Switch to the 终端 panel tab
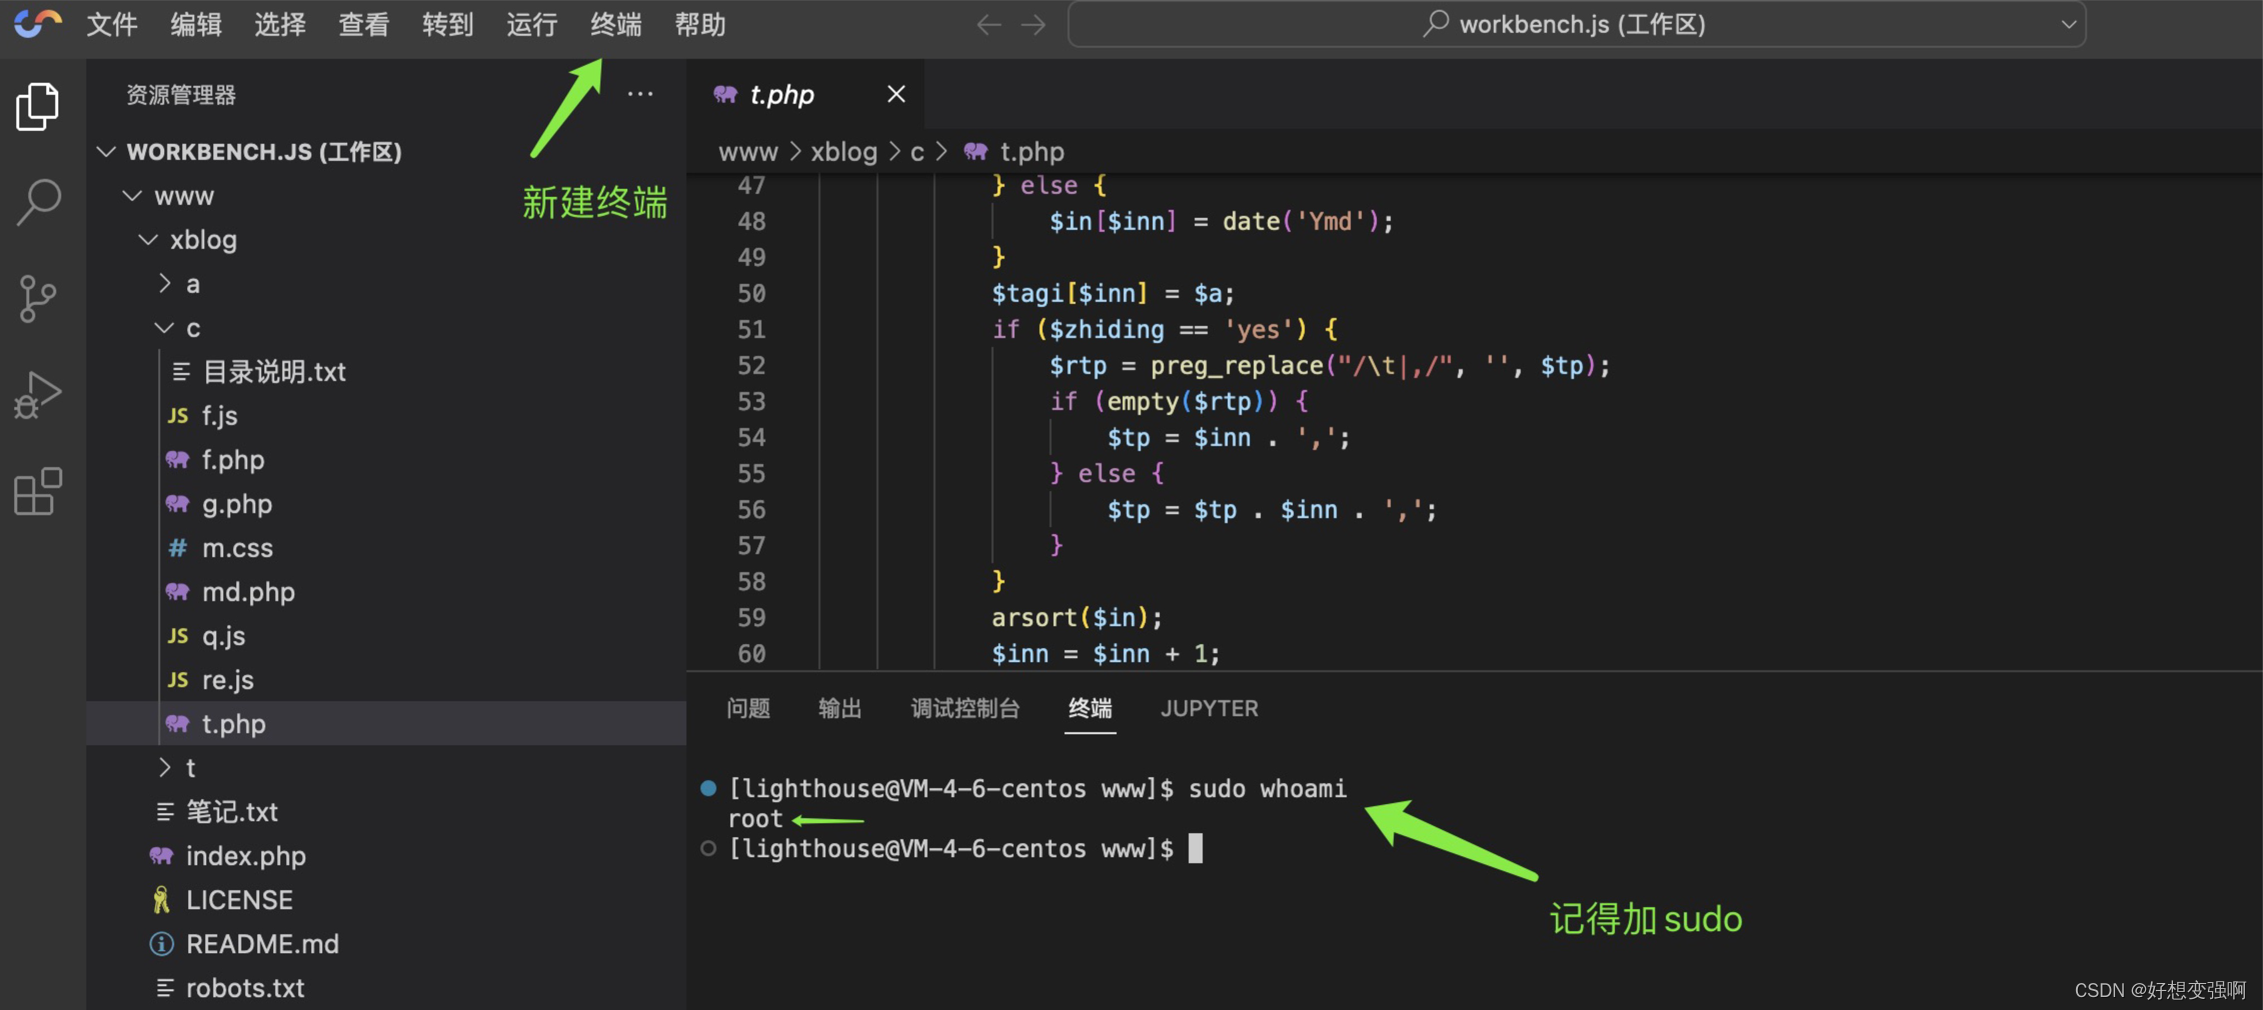 point(1090,708)
